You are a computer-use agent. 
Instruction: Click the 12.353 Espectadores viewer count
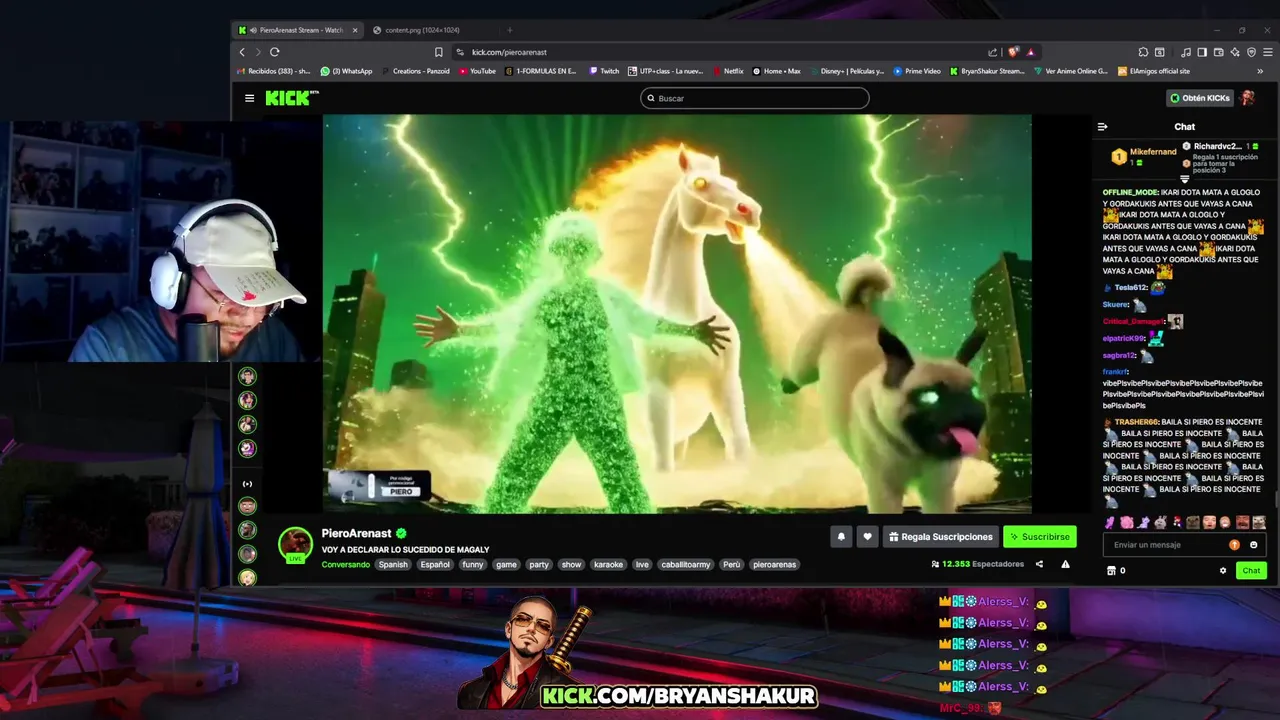click(977, 564)
